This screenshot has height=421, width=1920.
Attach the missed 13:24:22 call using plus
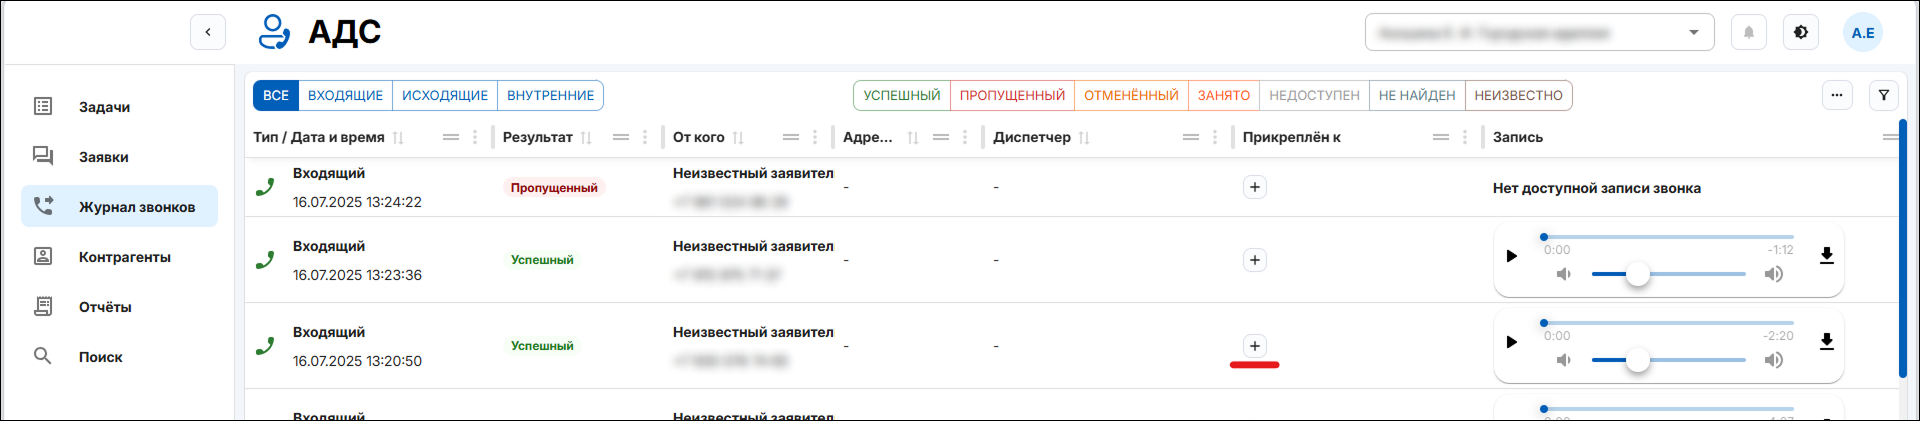[1255, 188]
